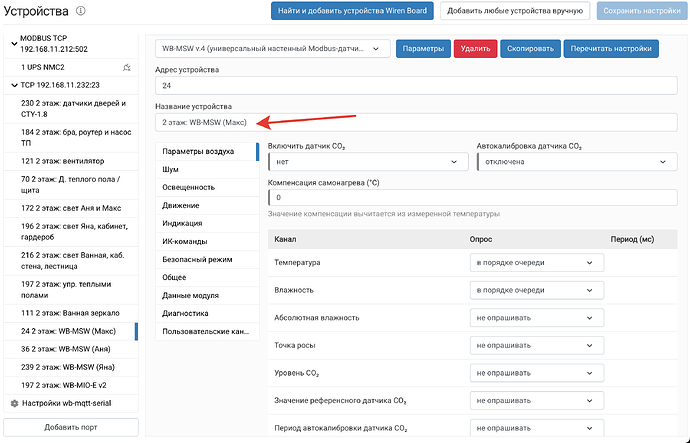Click Найти и добавить устройства Wiren Board
The width and height of the screenshot is (690, 443).
352,11
